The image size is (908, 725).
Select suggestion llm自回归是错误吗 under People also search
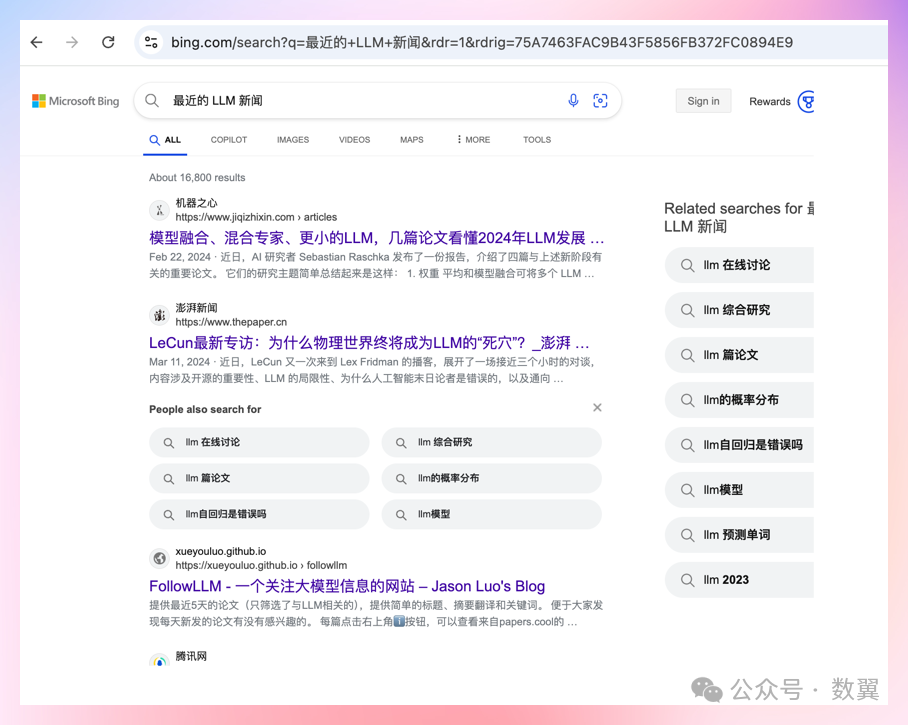(259, 514)
